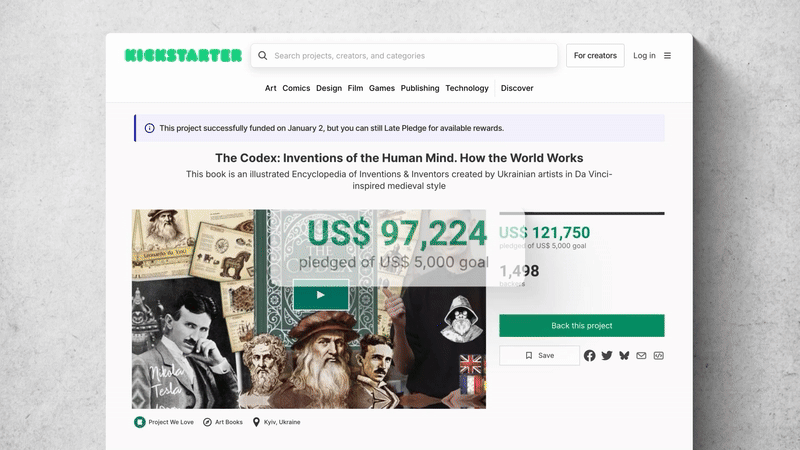Play the project video
This screenshot has width=800, height=450.
pyautogui.click(x=321, y=295)
